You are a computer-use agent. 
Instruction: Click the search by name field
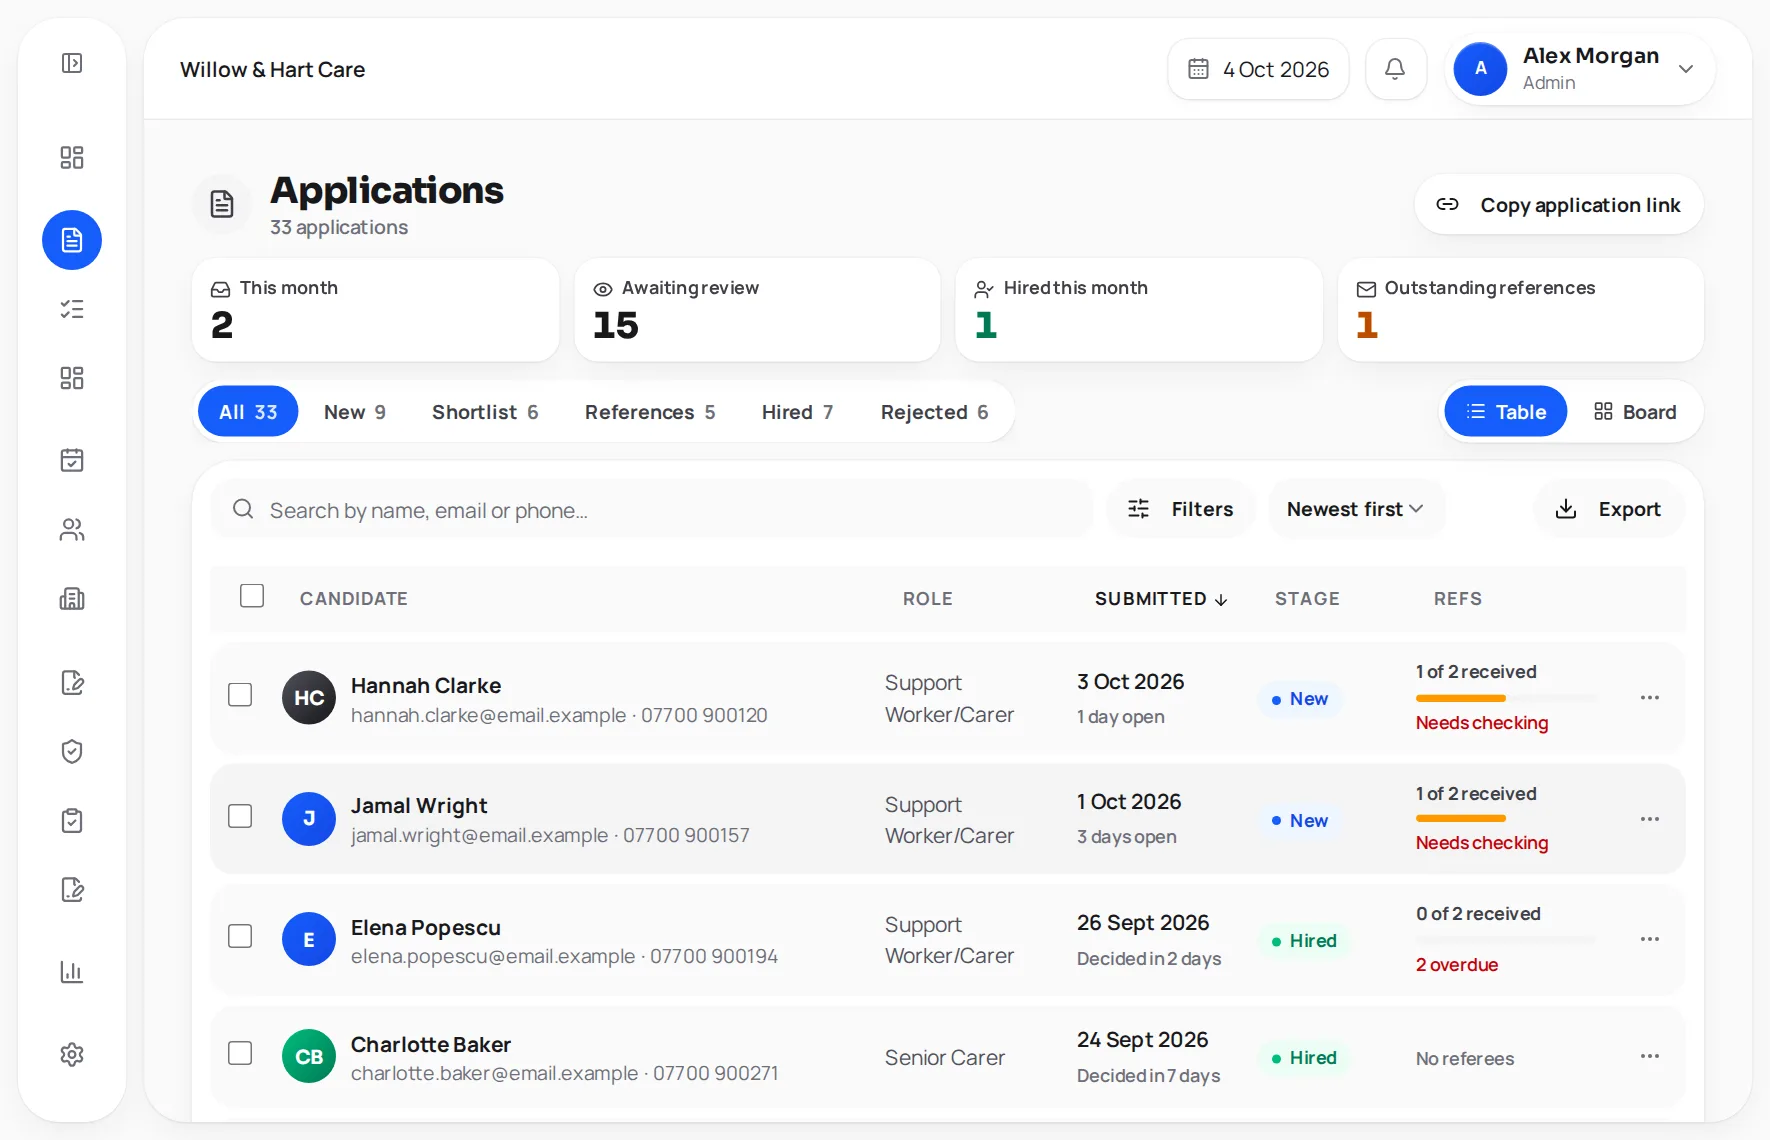click(652, 510)
